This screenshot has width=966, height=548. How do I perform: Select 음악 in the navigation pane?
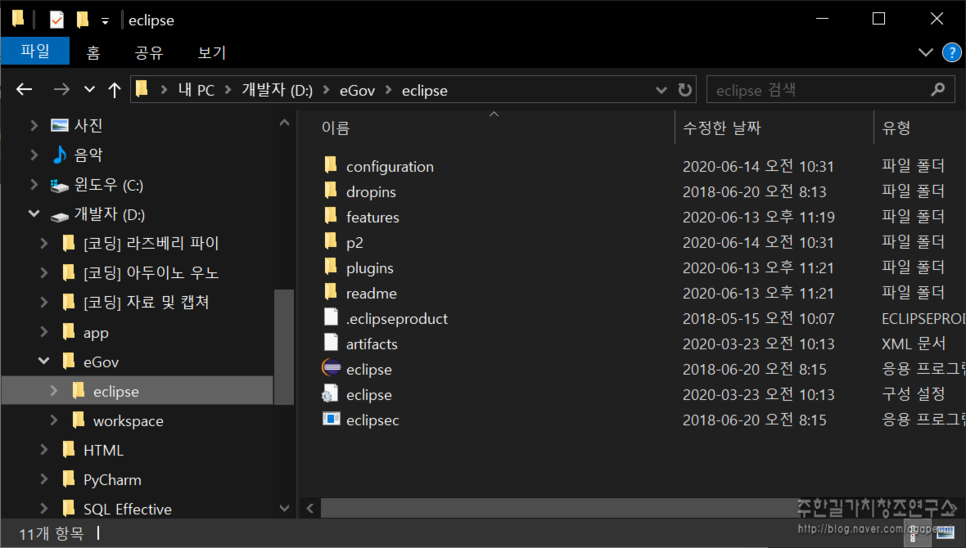(x=88, y=155)
